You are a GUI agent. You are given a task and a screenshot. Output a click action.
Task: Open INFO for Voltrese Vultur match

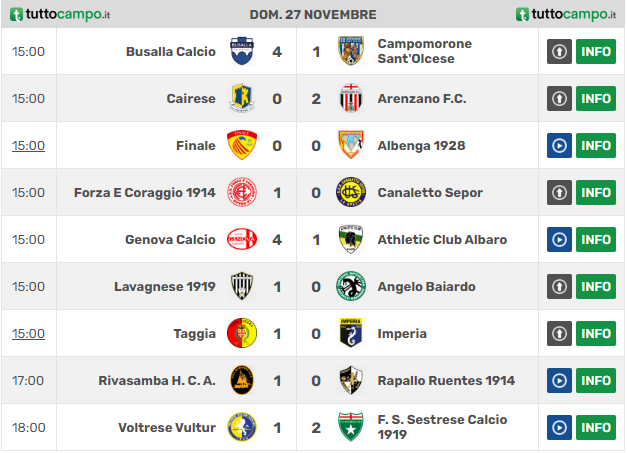596,427
